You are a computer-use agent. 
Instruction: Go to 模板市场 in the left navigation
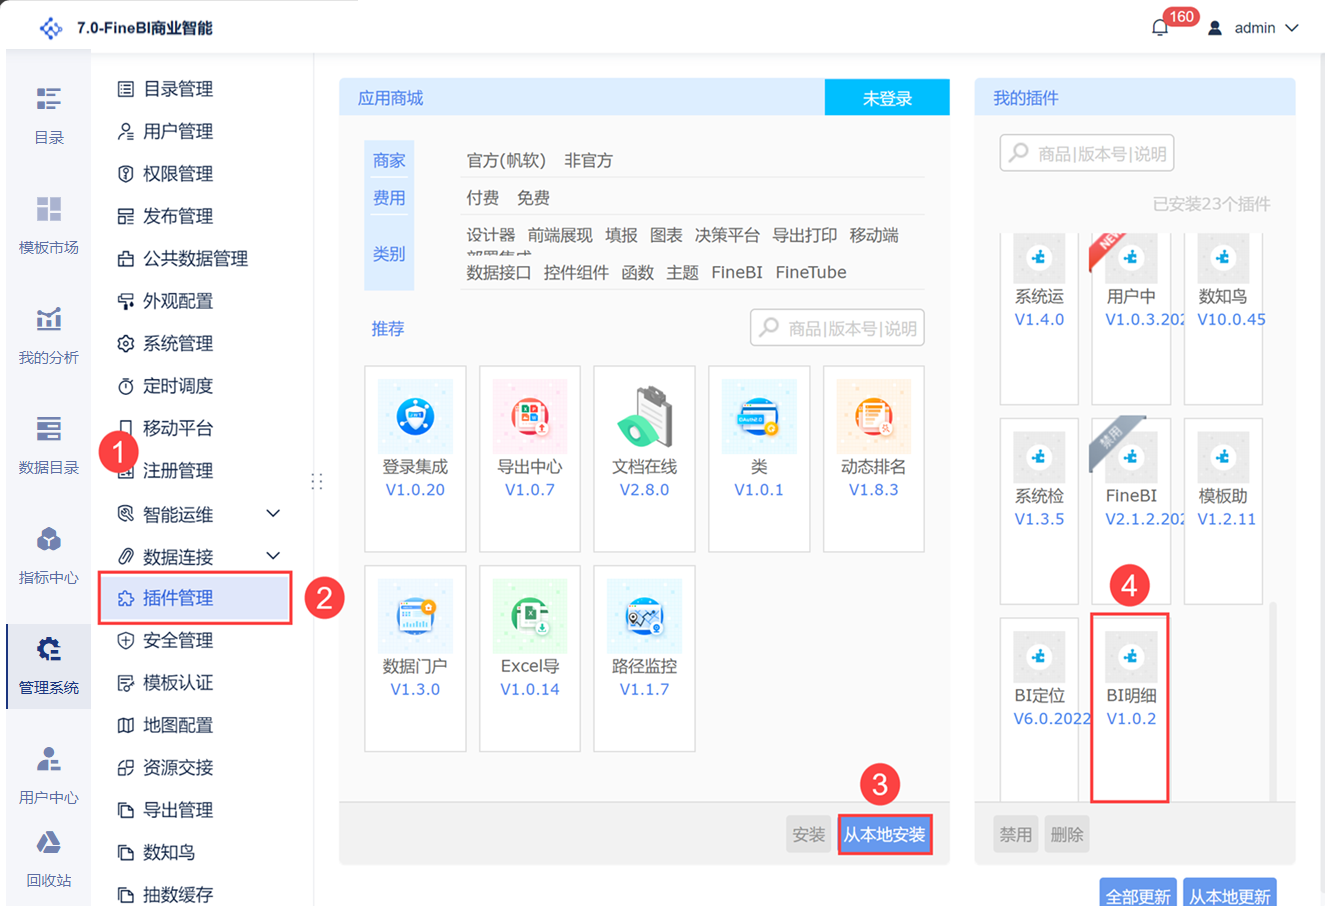tap(48, 226)
